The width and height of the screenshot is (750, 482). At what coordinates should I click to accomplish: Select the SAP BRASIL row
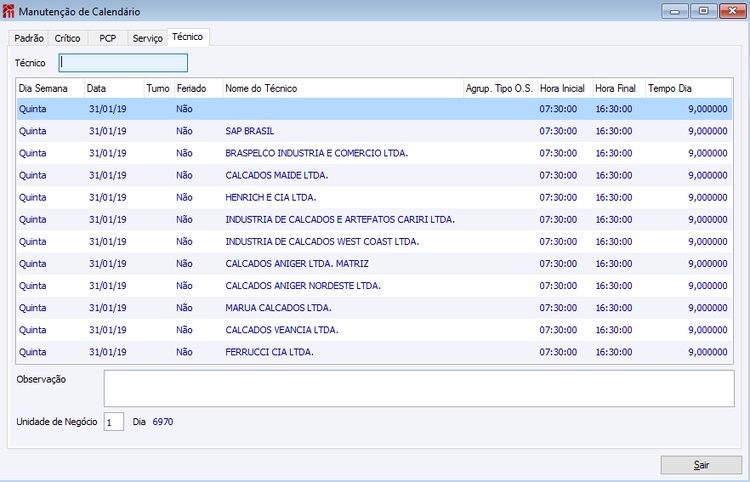tap(374, 131)
